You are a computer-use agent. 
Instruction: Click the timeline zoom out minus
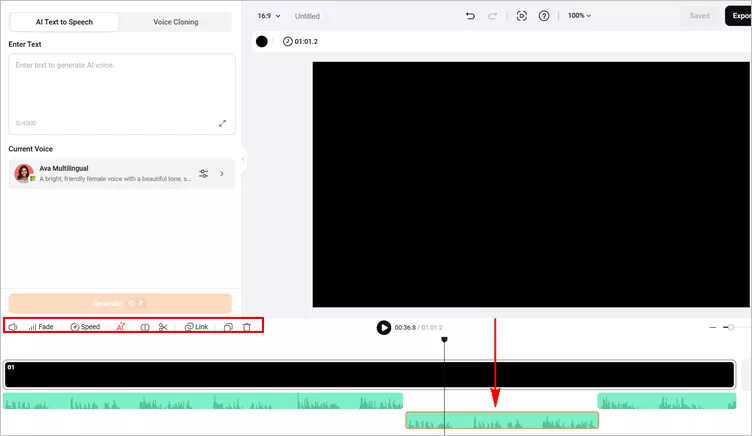713,327
